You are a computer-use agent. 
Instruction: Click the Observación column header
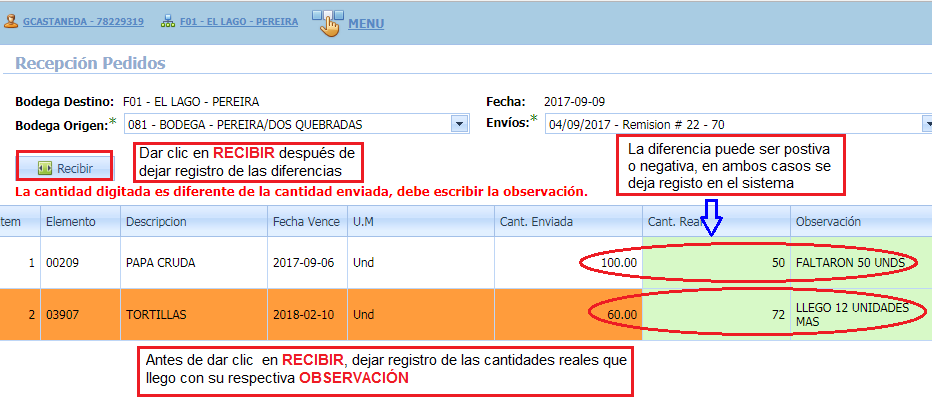(861, 222)
